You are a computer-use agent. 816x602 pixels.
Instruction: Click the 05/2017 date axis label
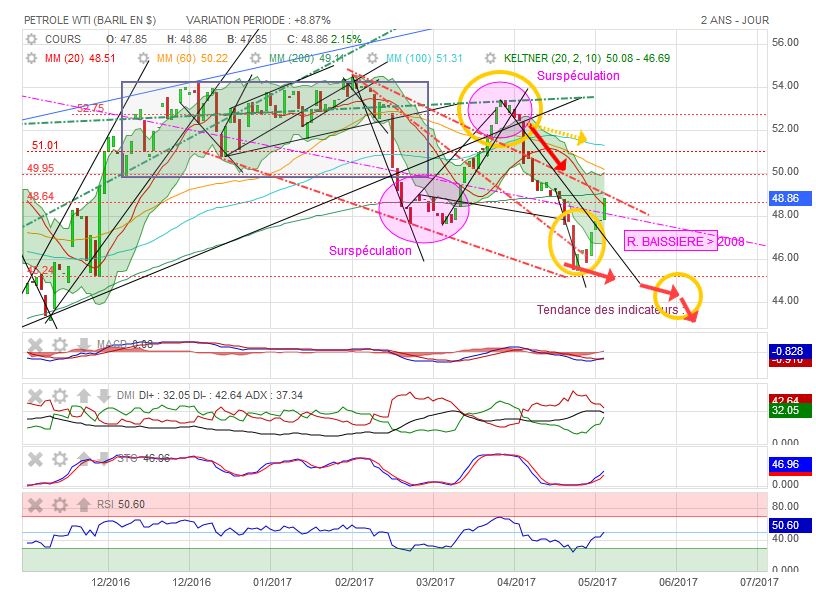597,582
